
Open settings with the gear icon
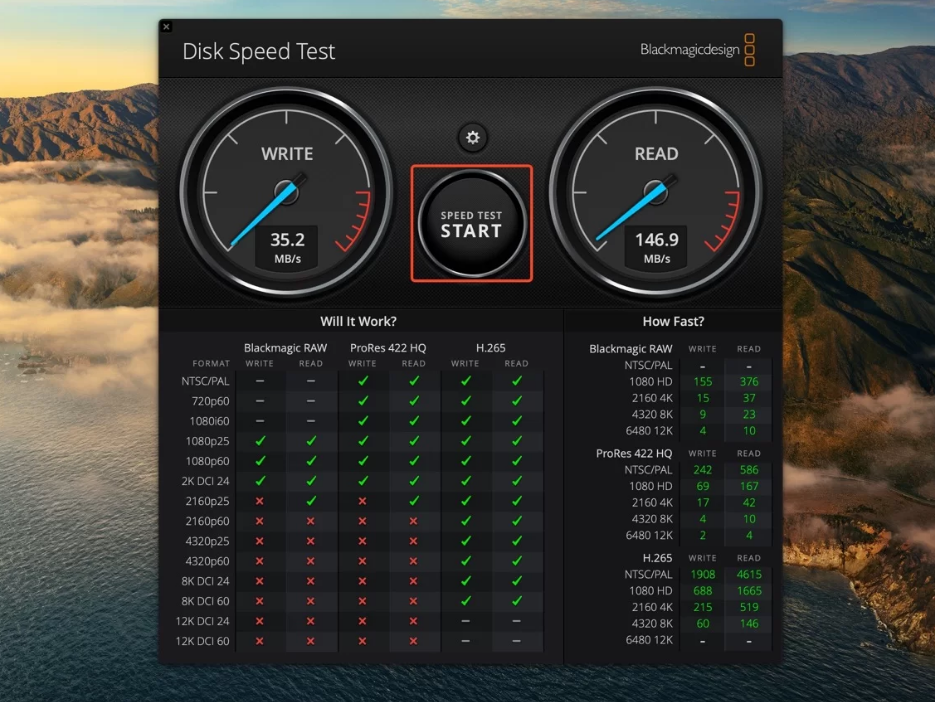point(472,138)
